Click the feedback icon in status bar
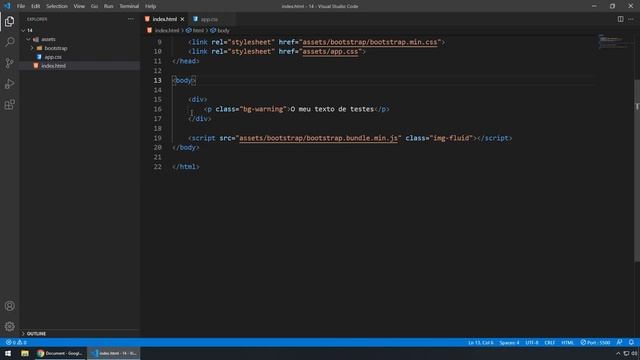The width and height of the screenshot is (640, 360). (620, 342)
